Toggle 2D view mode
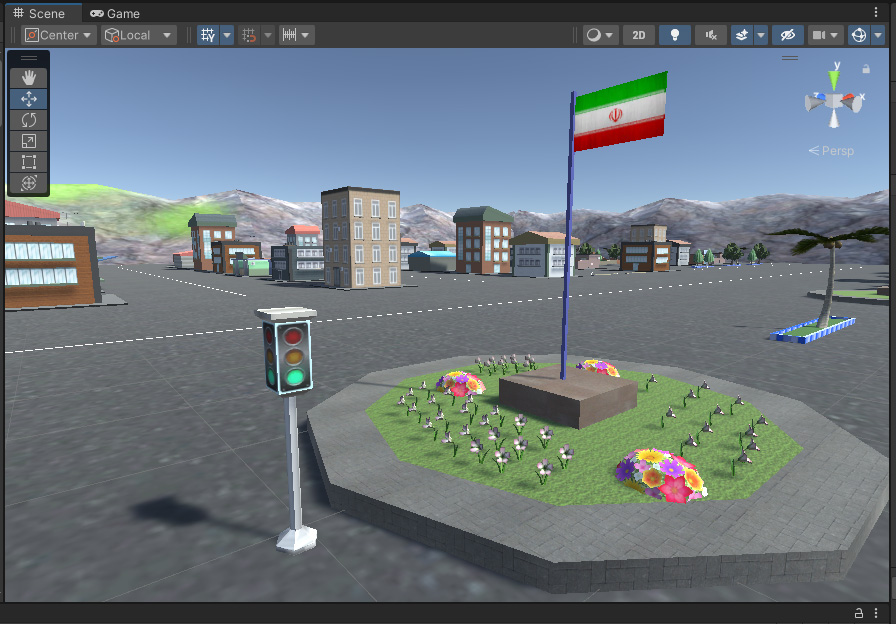This screenshot has width=896, height=624. [639, 35]
